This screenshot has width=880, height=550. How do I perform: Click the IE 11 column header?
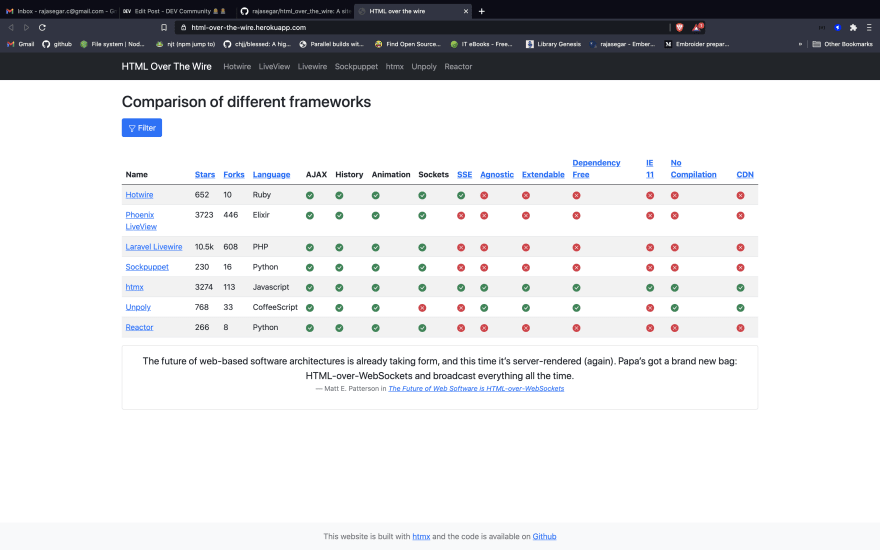(x=650, y=168)
